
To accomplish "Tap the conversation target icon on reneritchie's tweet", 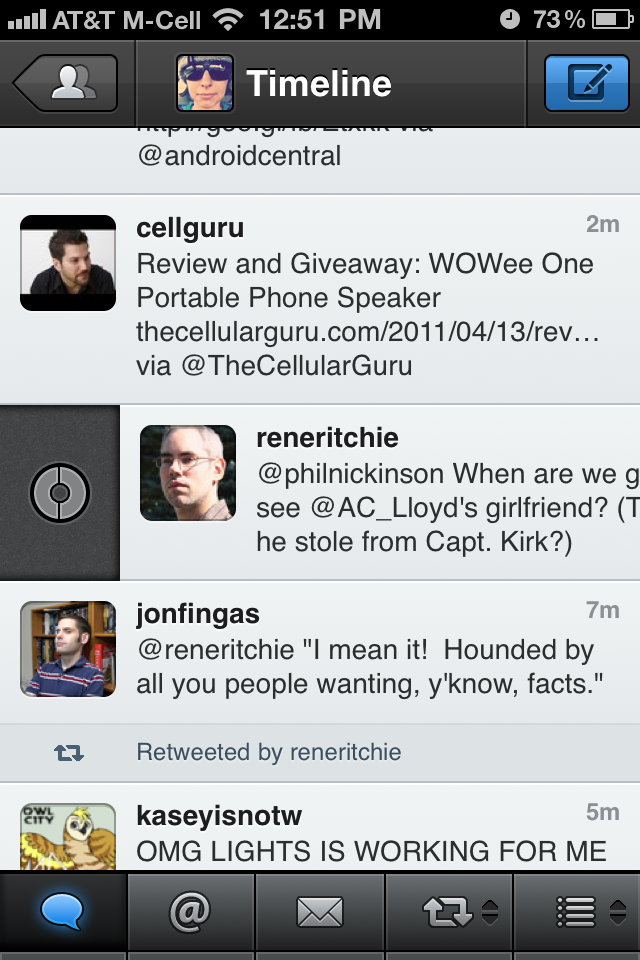I will [60, 492].
